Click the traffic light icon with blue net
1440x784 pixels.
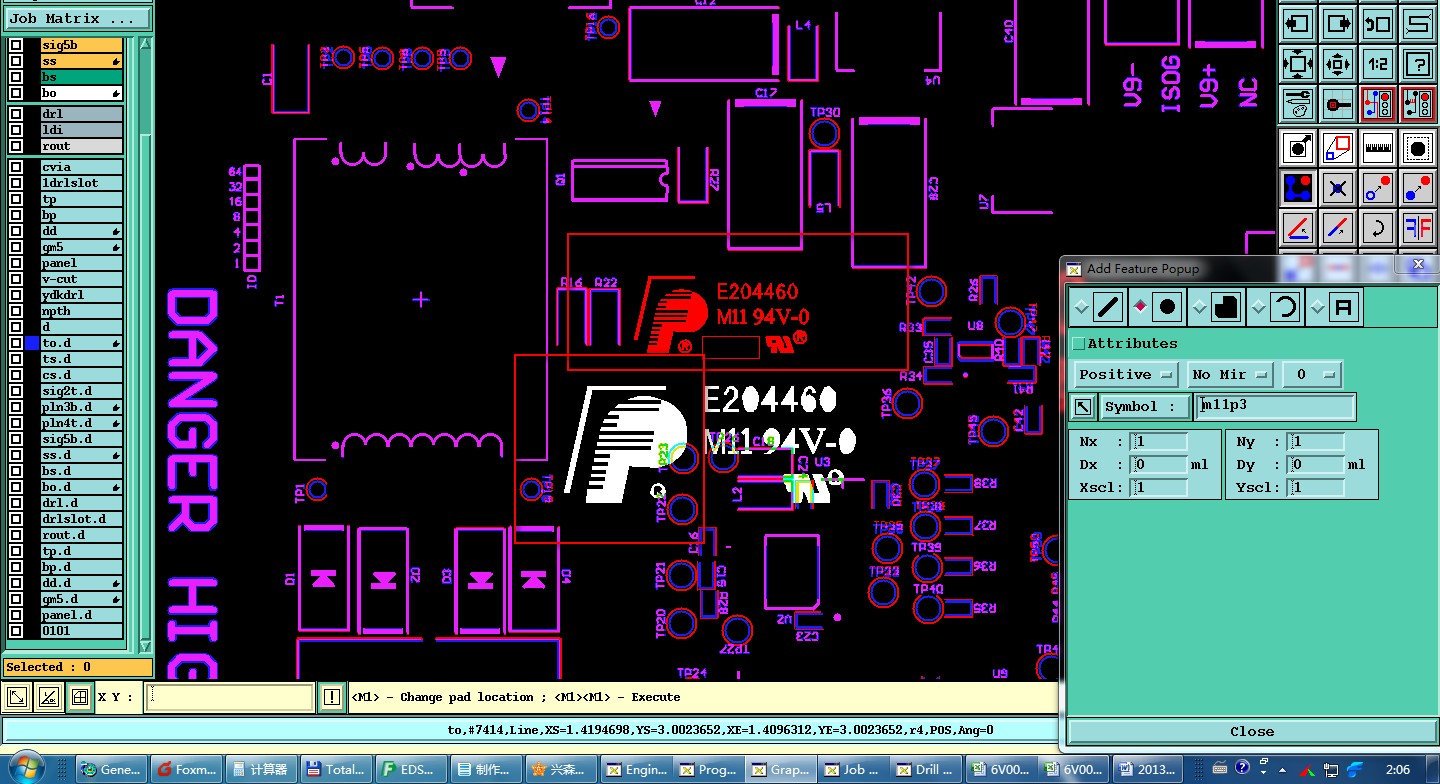(1378, 104)
